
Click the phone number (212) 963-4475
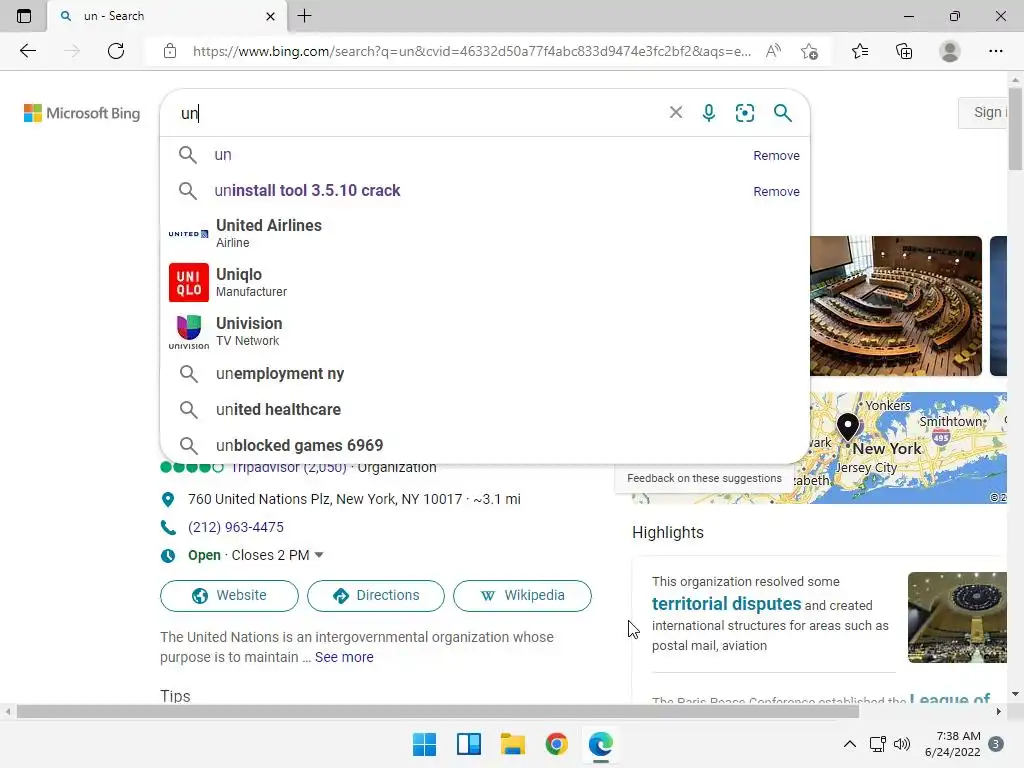(236, 527)
